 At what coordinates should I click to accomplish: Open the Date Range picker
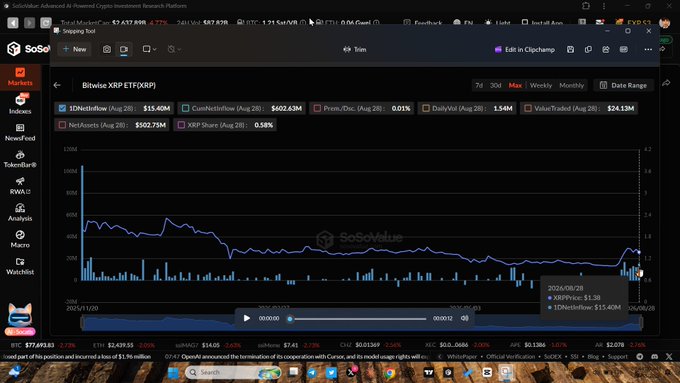623,85
